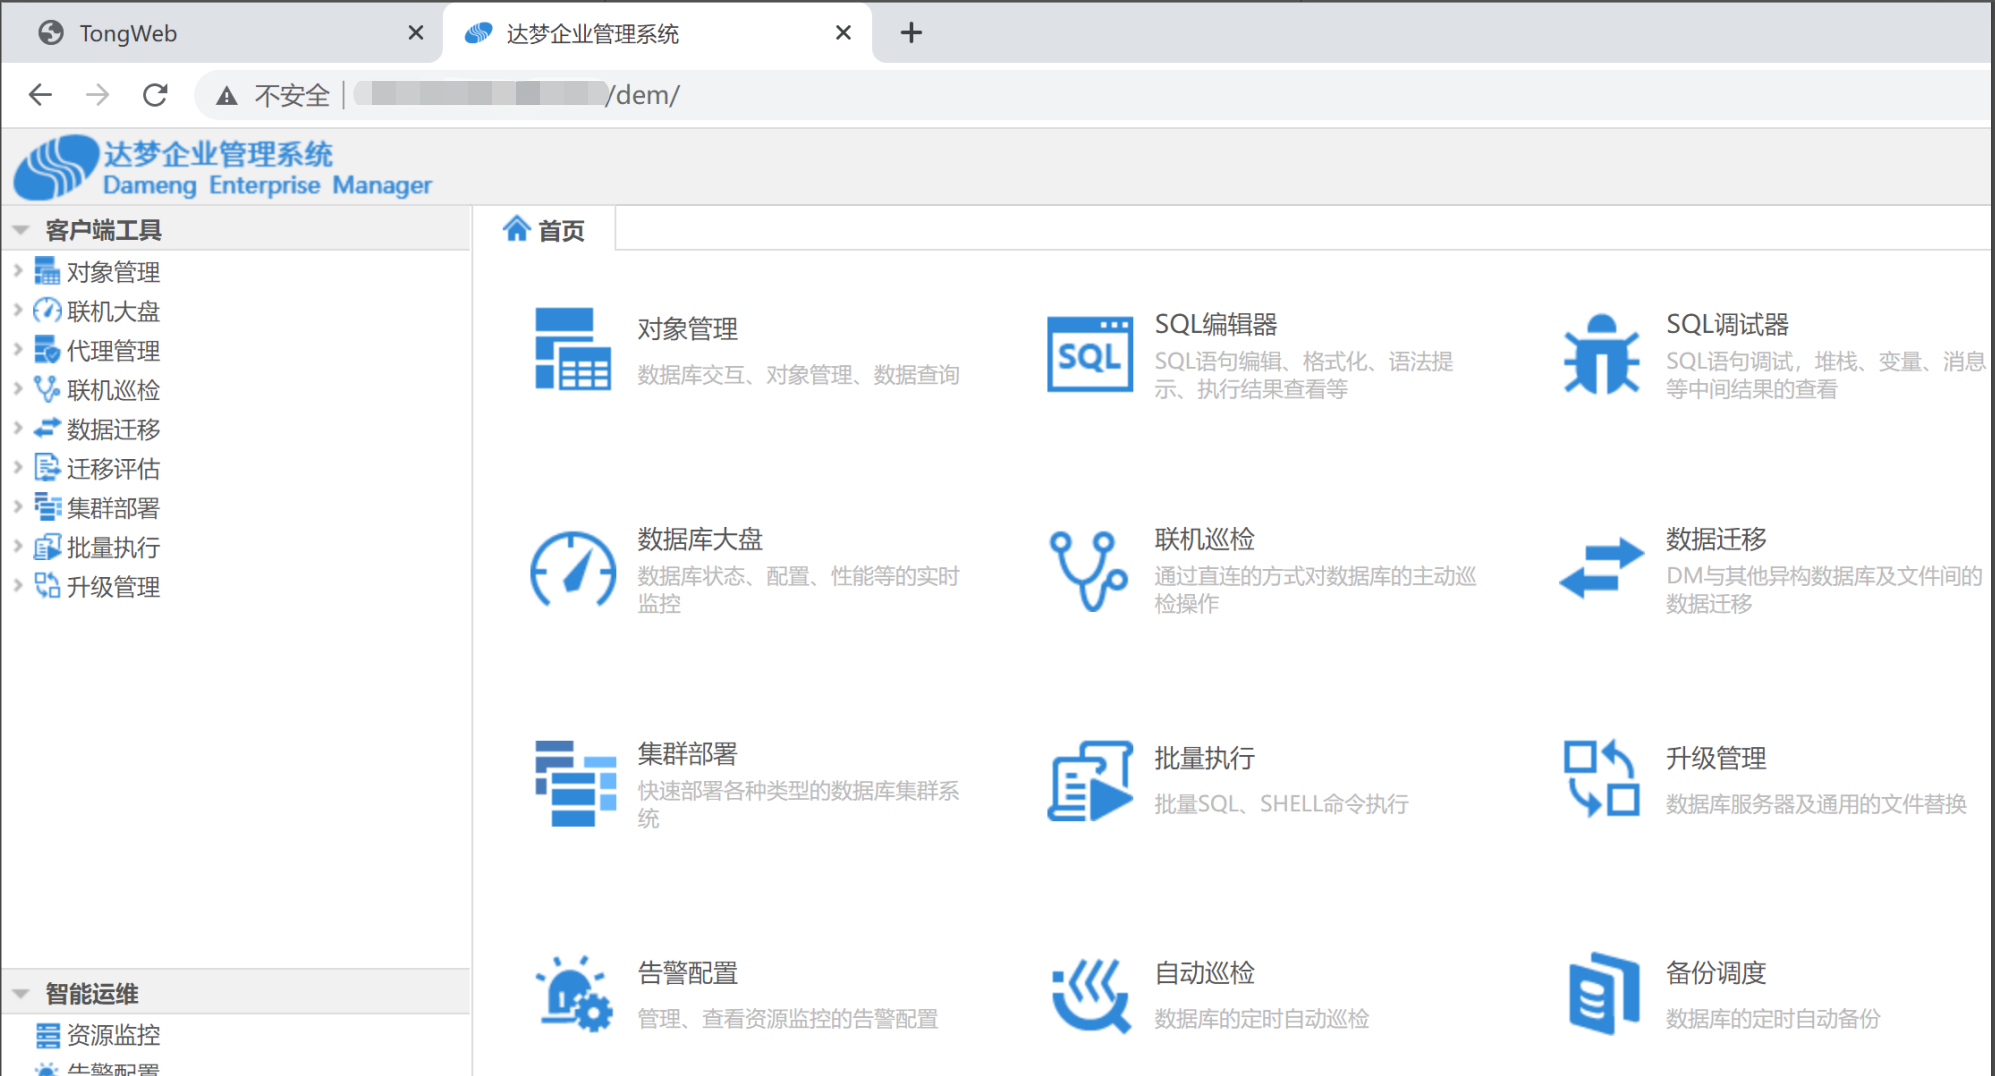Open 备份调度 title link
This screenshot has height=1076, width=1995.
pos(1716,972)
